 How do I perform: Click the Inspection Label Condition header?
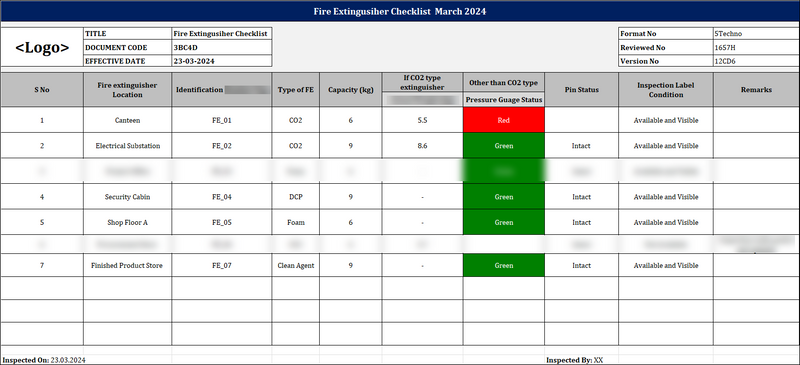click(666, 90)
